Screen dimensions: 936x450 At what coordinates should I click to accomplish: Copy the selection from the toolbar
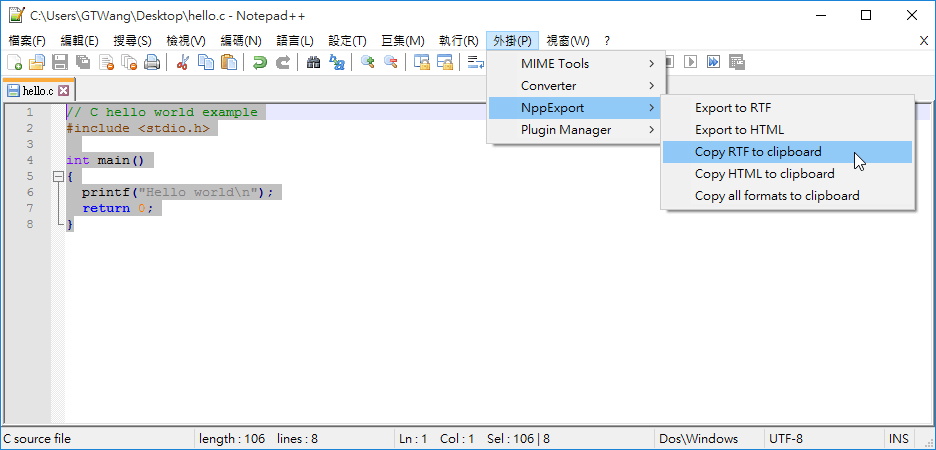(206, 62)
